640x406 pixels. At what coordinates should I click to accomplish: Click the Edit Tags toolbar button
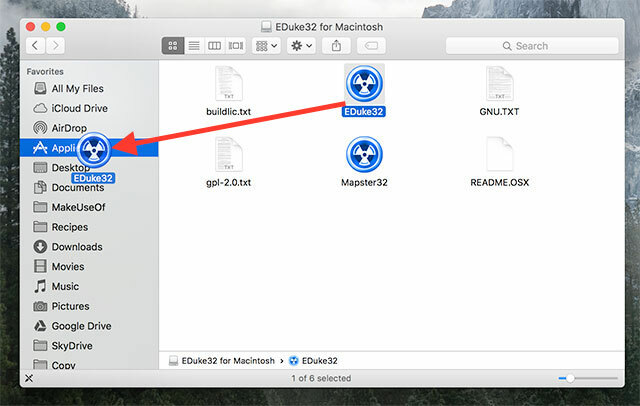point(371,46)
